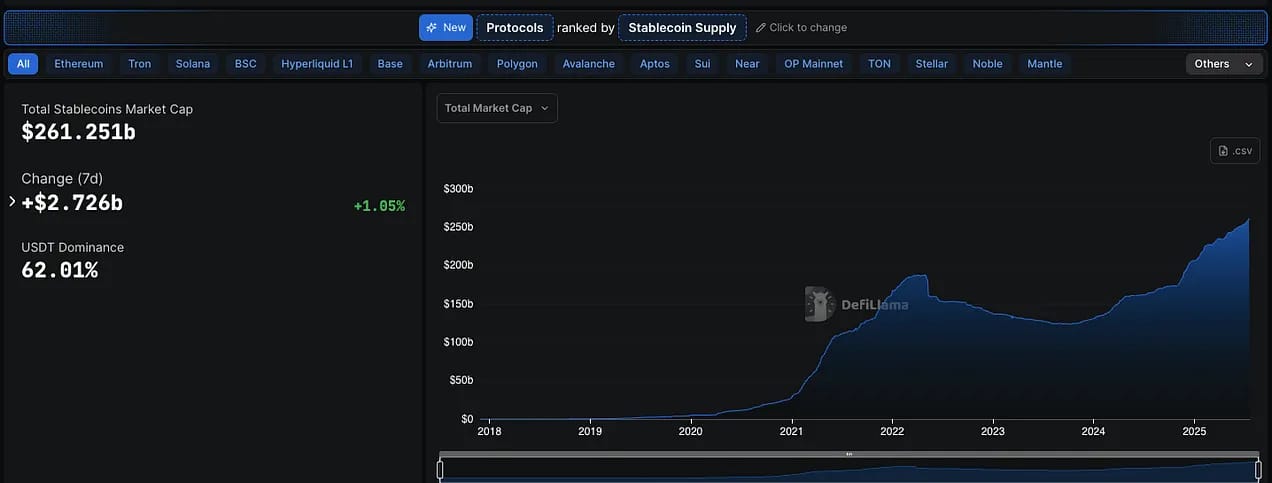This screenshot has height=483, width=1272.
Task: Expand the Change (7d) row chevron
Action: 12,201
